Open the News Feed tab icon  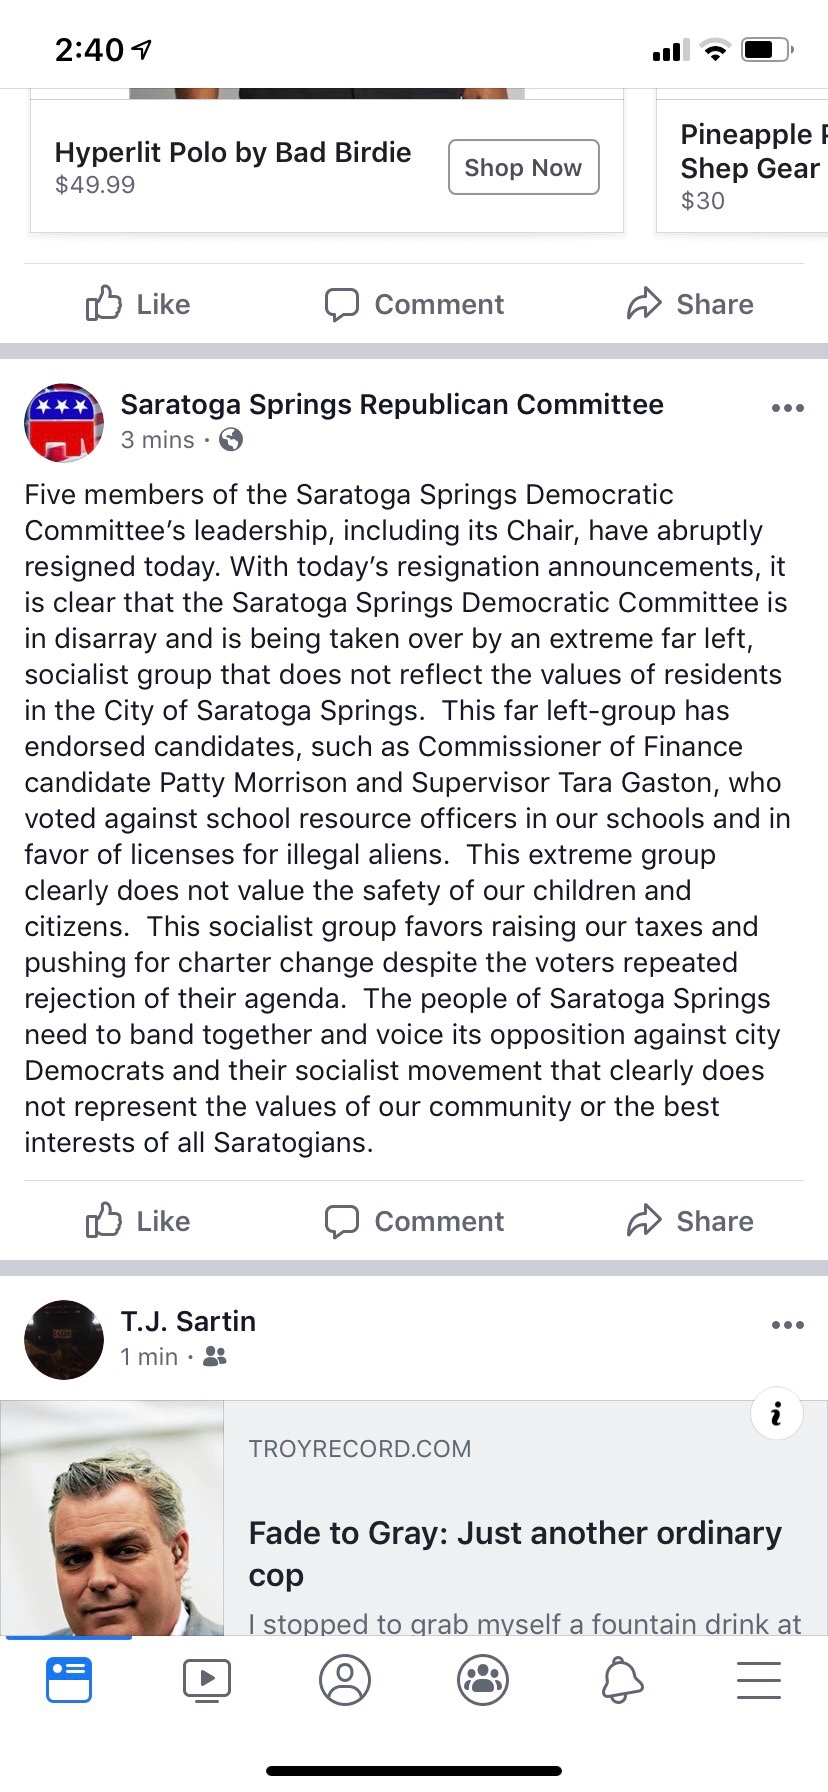click(69, 1680)
